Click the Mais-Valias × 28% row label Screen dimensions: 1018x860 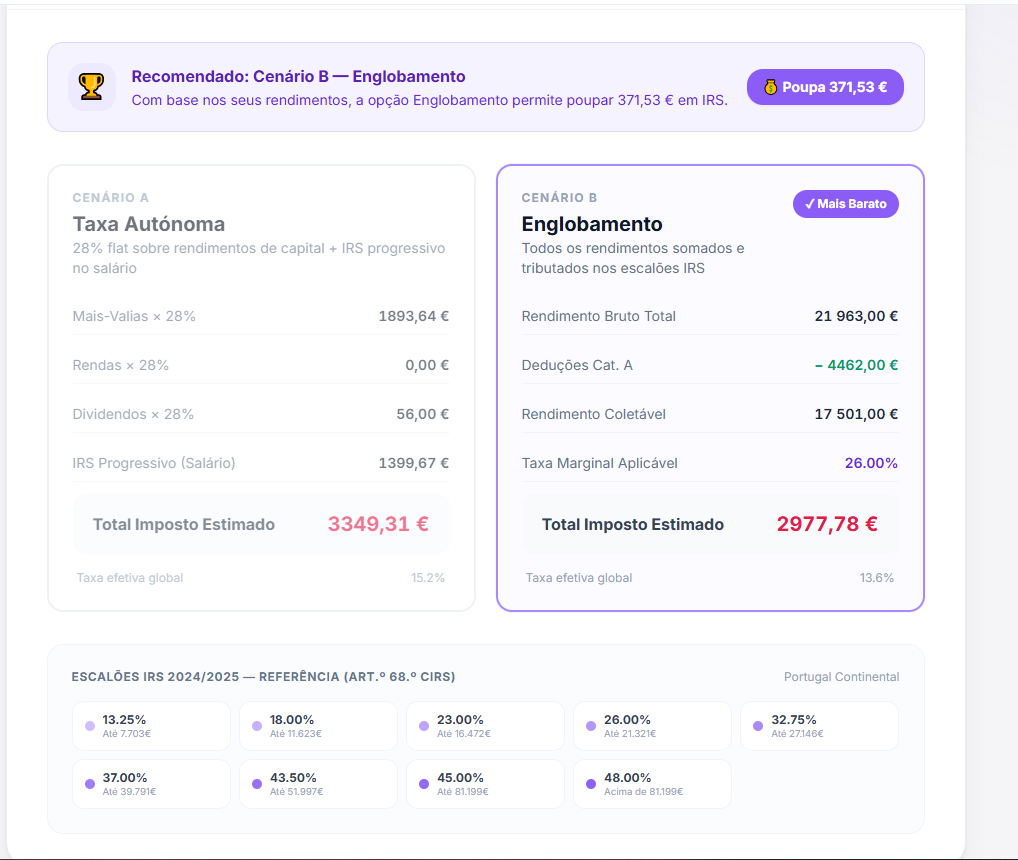[134, 316]
